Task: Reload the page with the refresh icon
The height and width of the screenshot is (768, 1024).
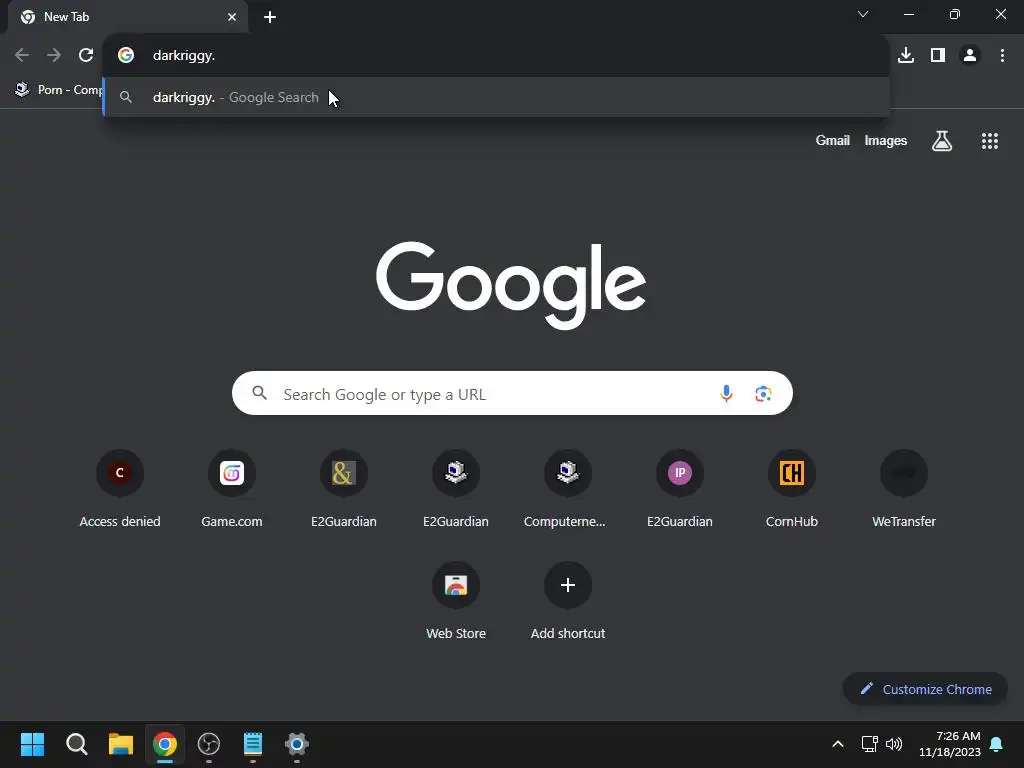Action: point(86,56)
